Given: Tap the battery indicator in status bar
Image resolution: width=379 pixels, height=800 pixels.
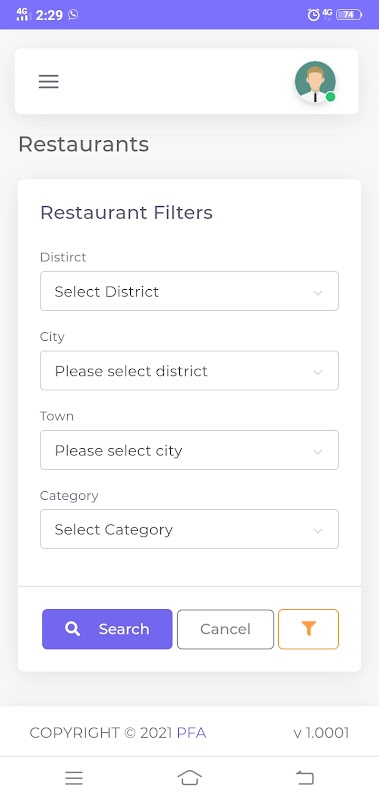Looking at the screenshot, I should tap(349, 15).
